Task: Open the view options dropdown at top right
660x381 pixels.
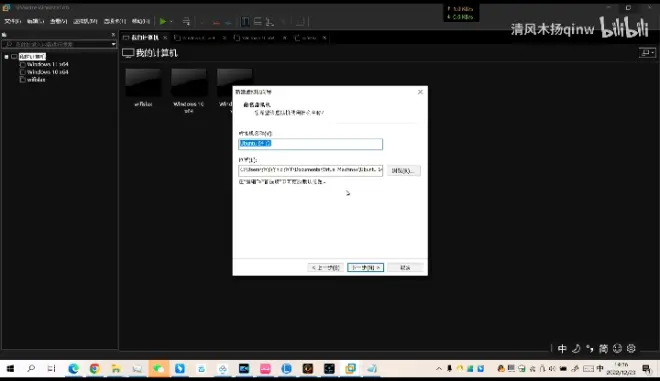Action: point(647,53)
